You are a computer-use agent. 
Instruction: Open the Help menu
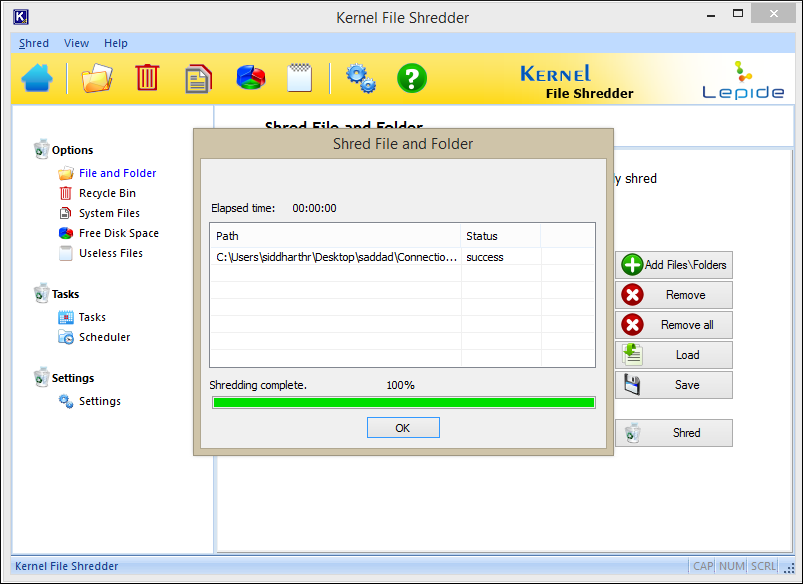tap(116, 43)
